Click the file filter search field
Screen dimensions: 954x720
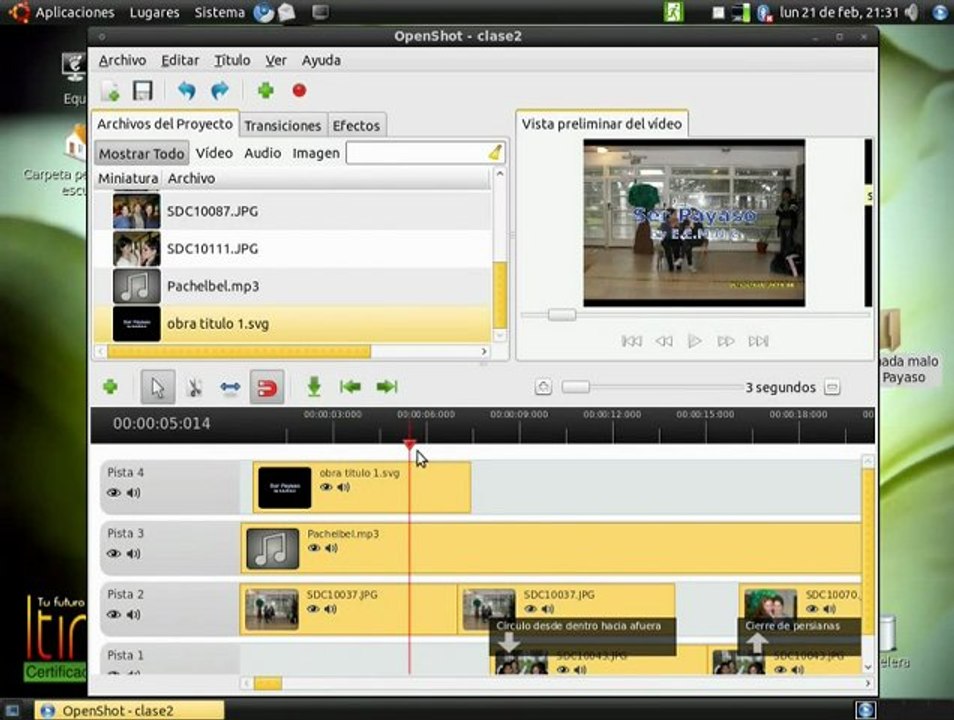[416, 153]
